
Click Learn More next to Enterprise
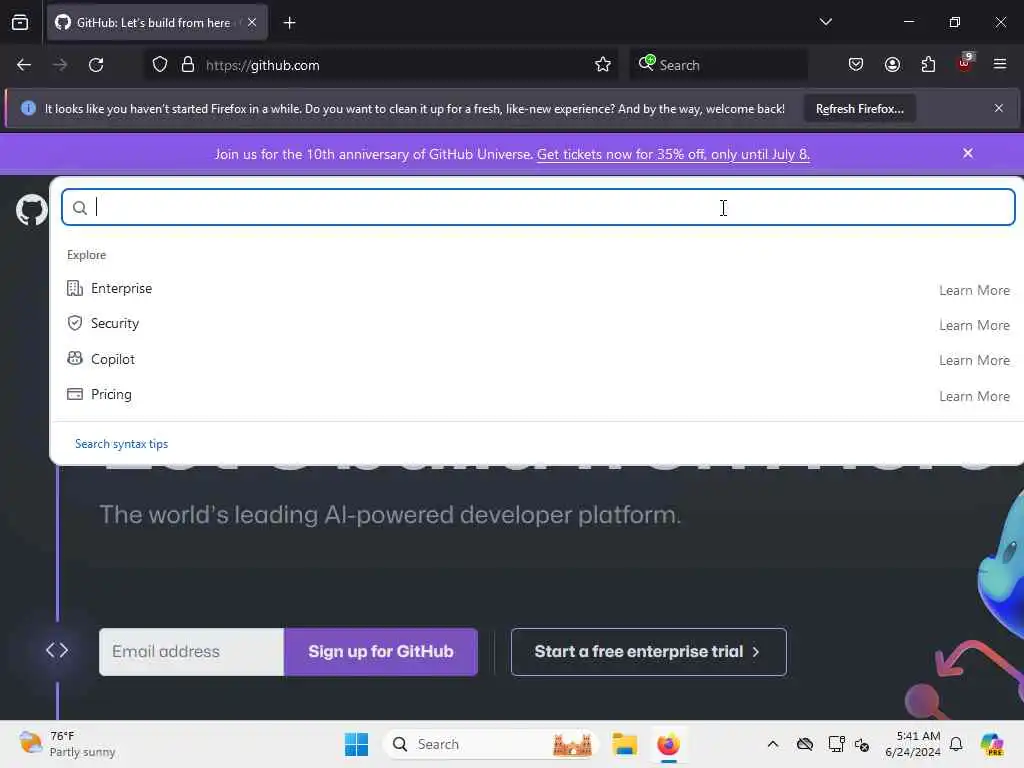tap(974, 290)
